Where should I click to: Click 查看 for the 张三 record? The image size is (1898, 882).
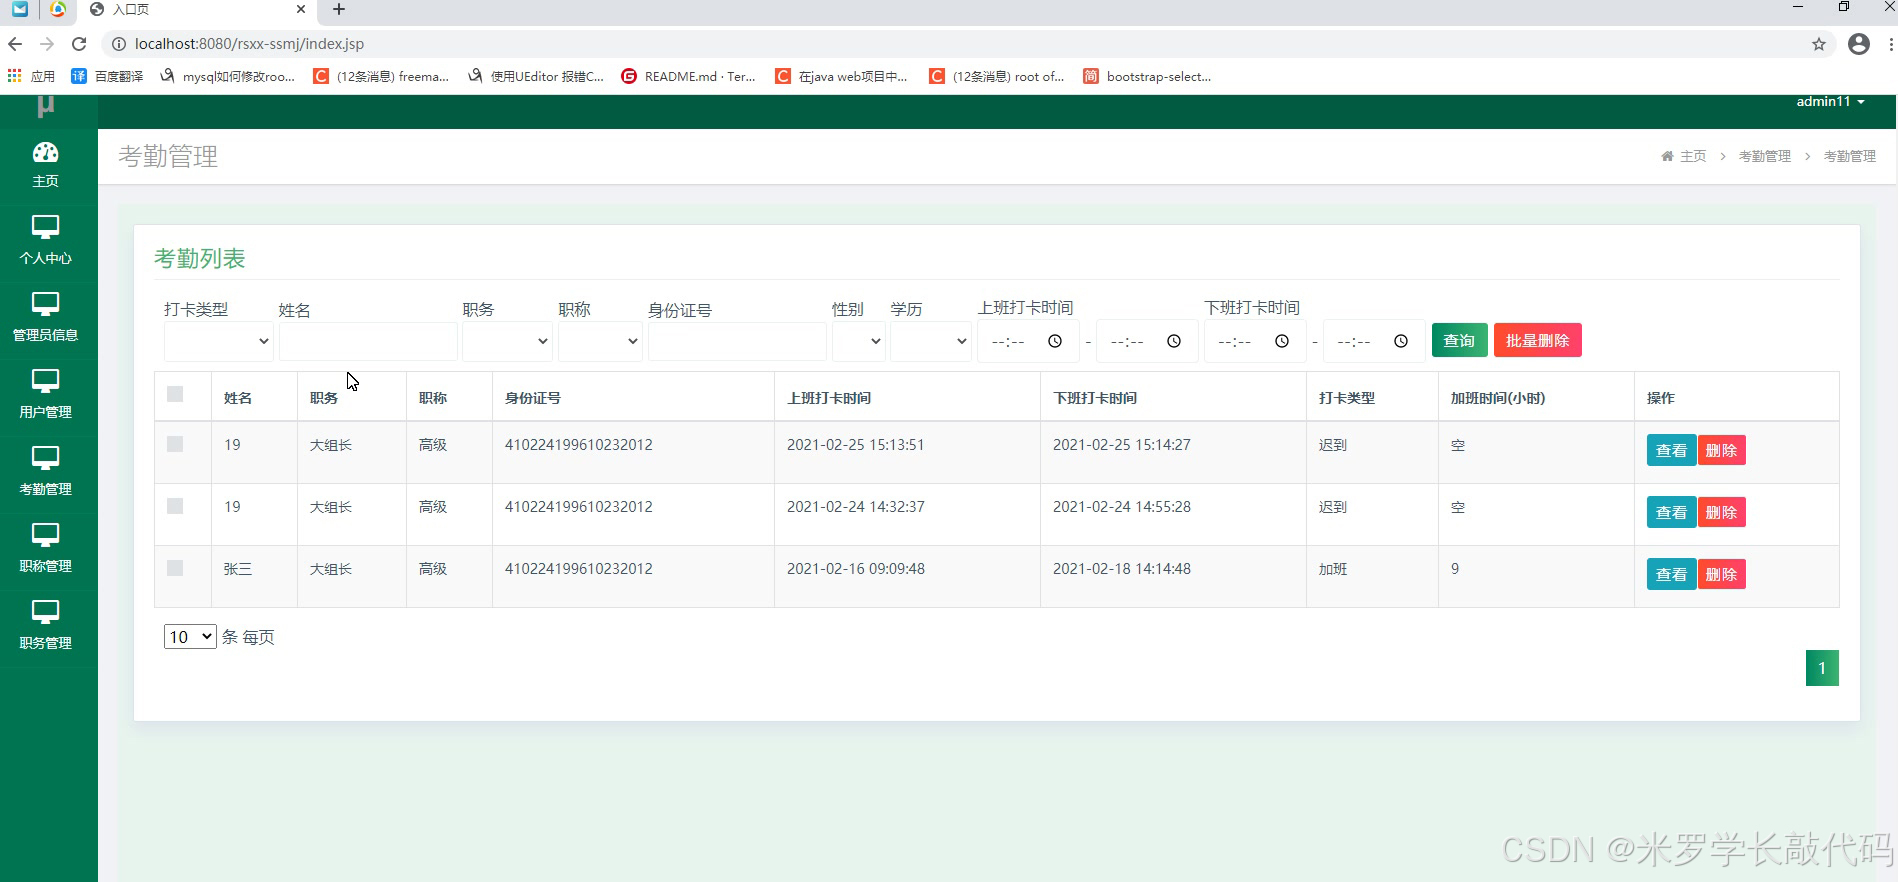[1671, 575]
